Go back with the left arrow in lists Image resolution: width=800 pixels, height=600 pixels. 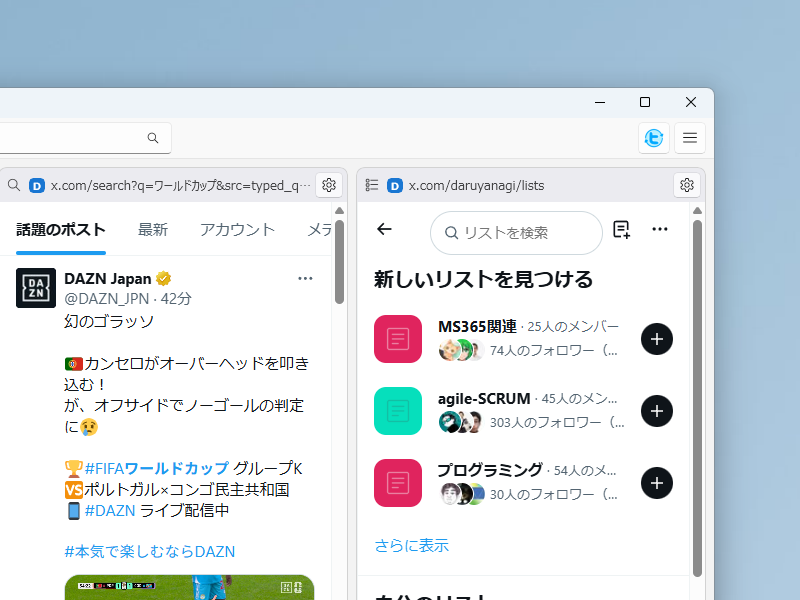(x=384, y=229)
